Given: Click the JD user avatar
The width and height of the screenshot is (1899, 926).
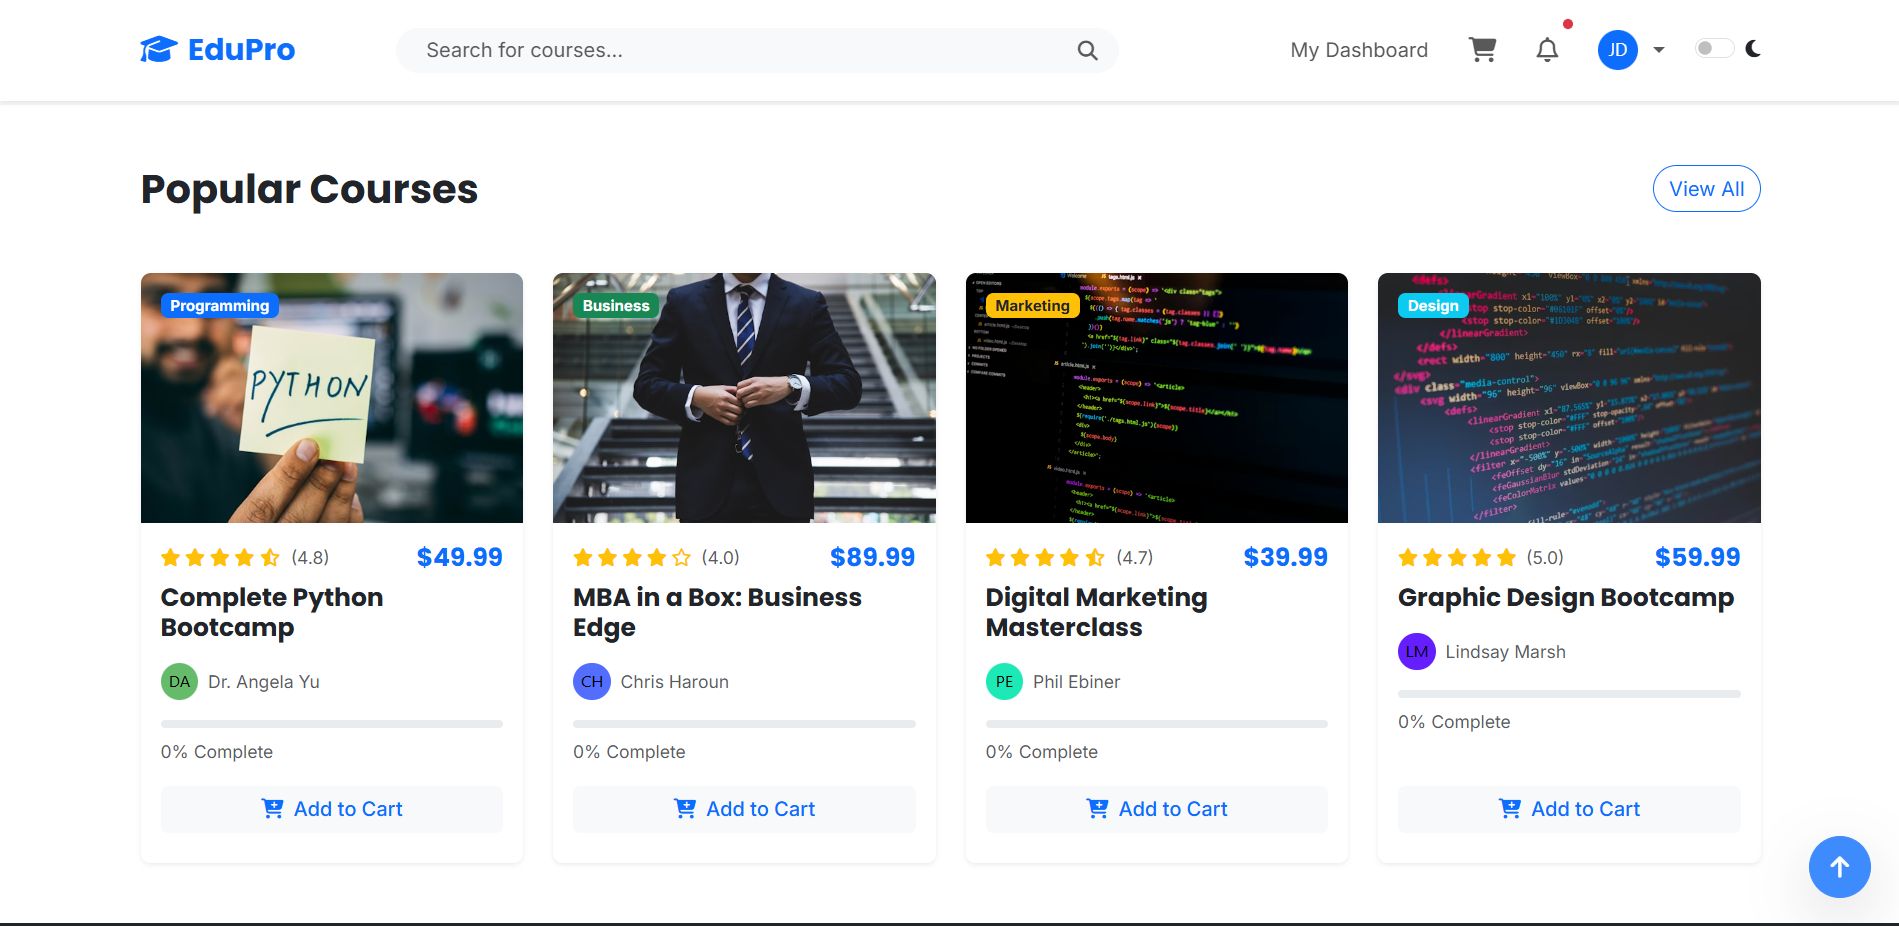Looking at the screenshot, I should tap(1617, 50).
